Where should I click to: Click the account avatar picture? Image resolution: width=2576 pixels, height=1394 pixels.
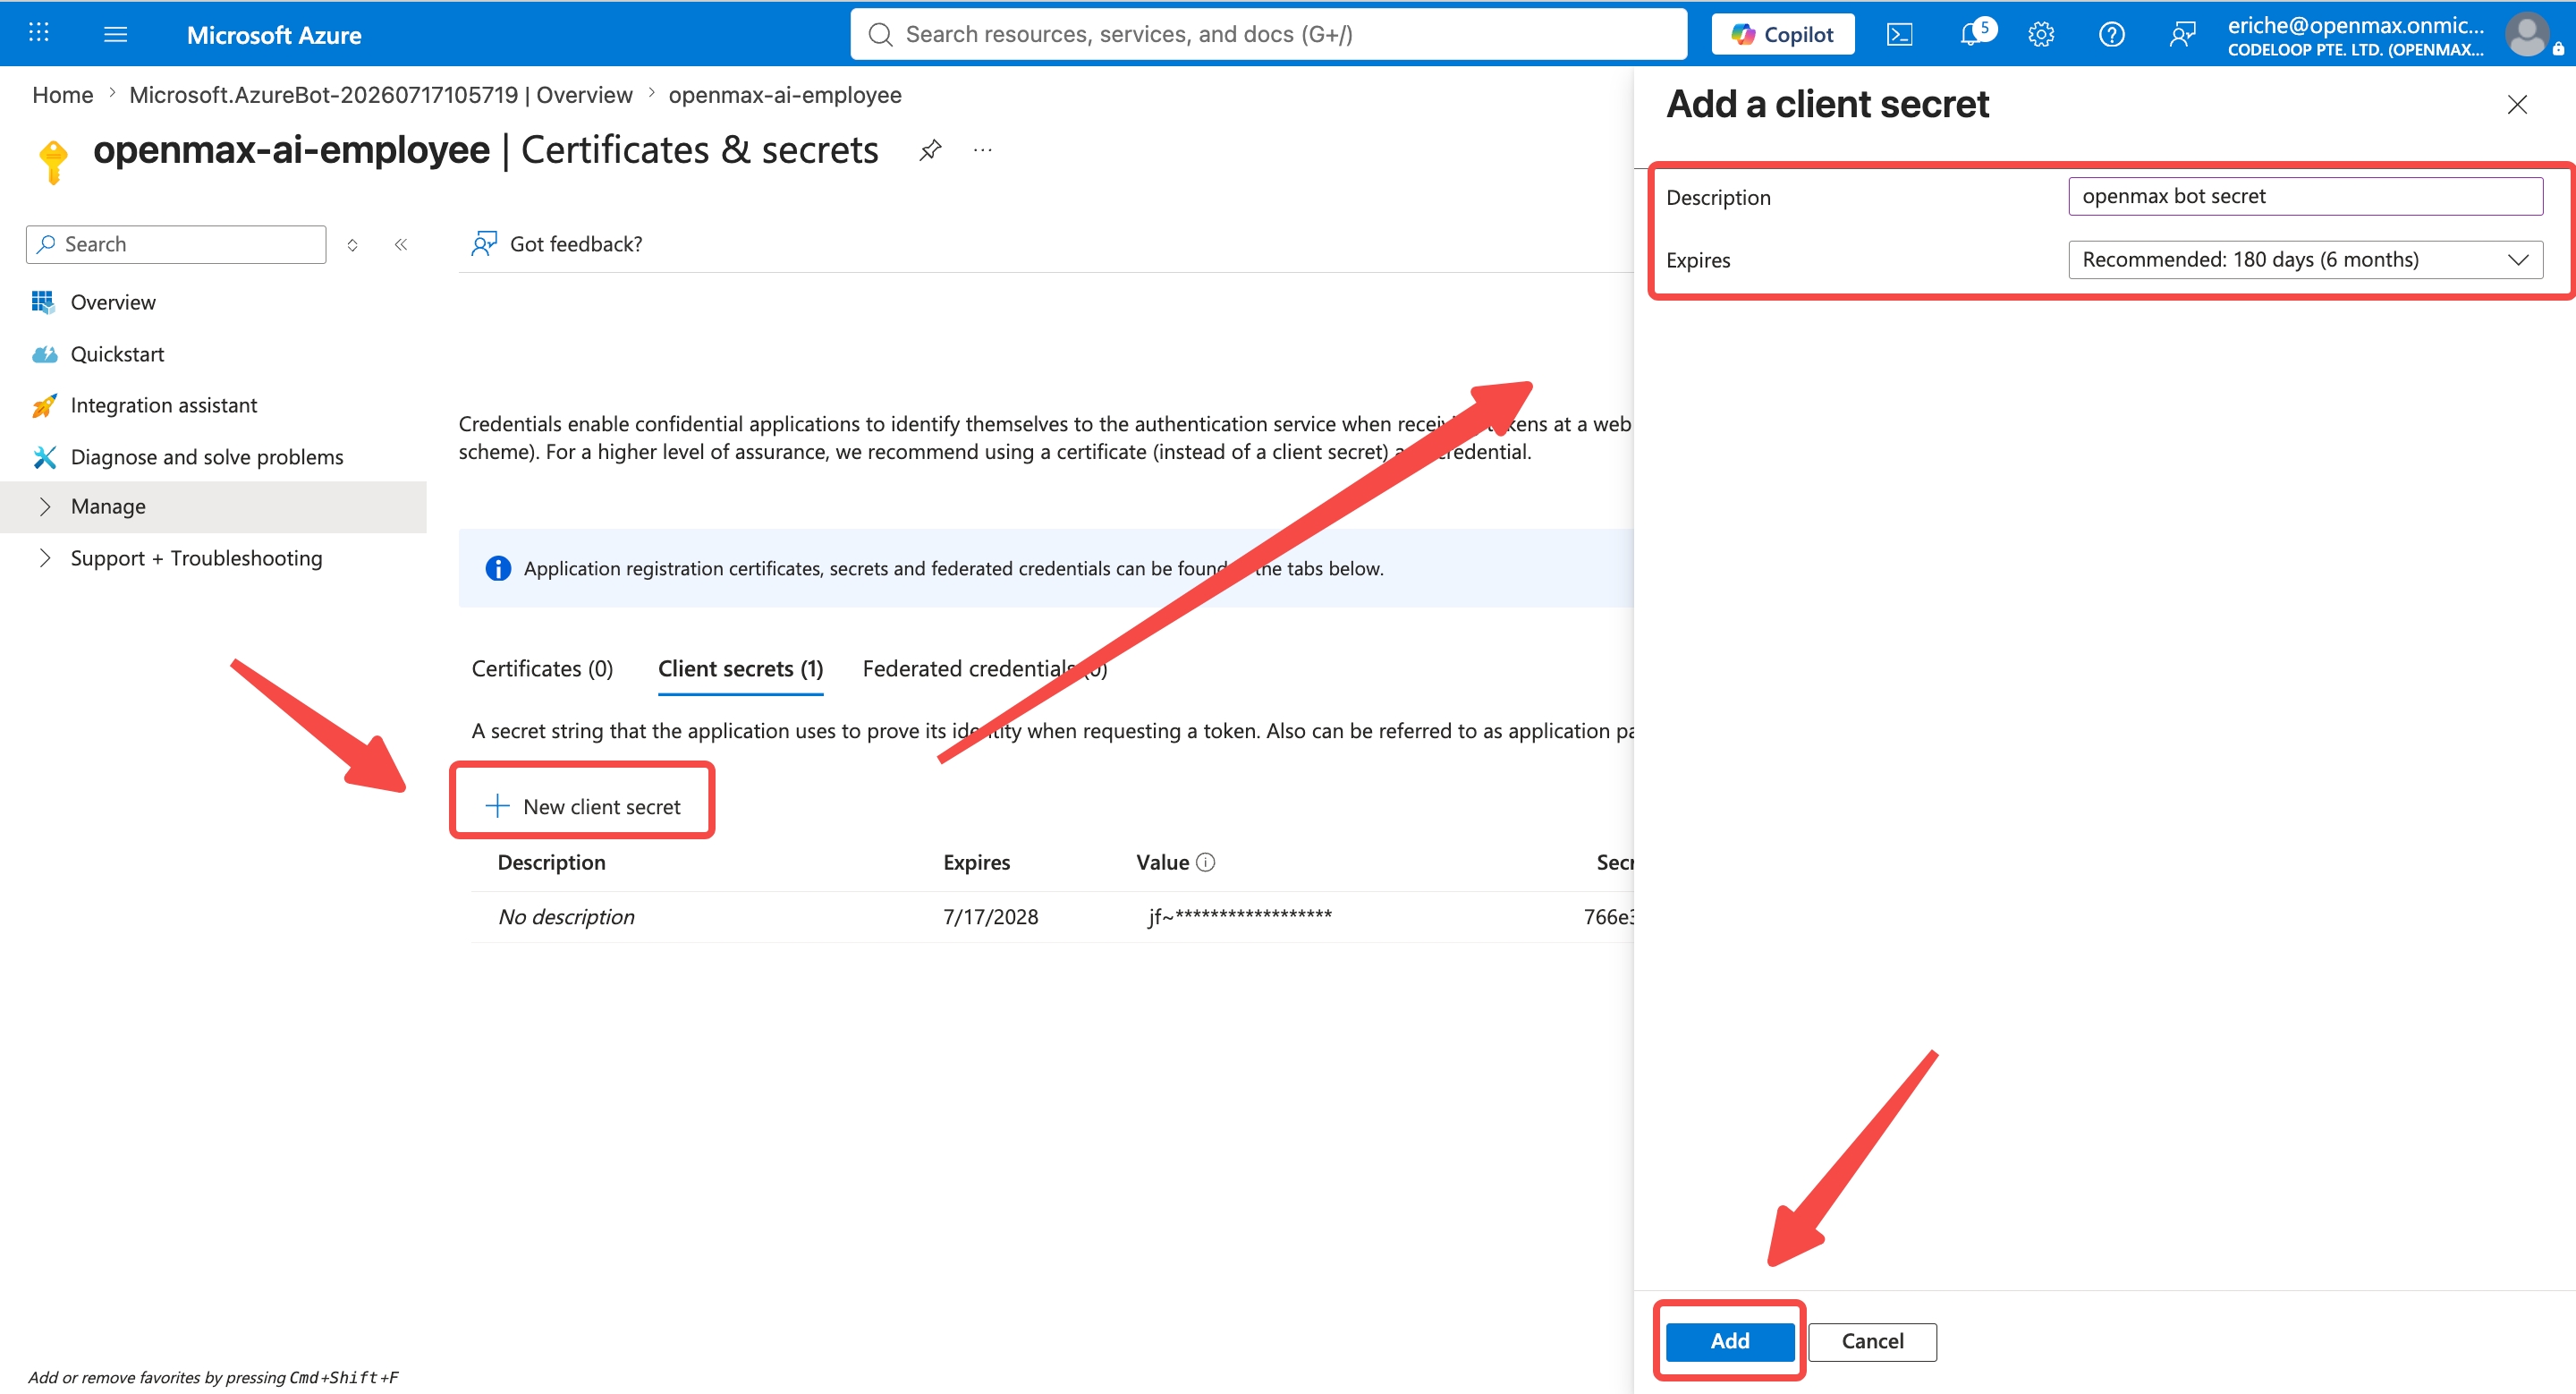2527,35
